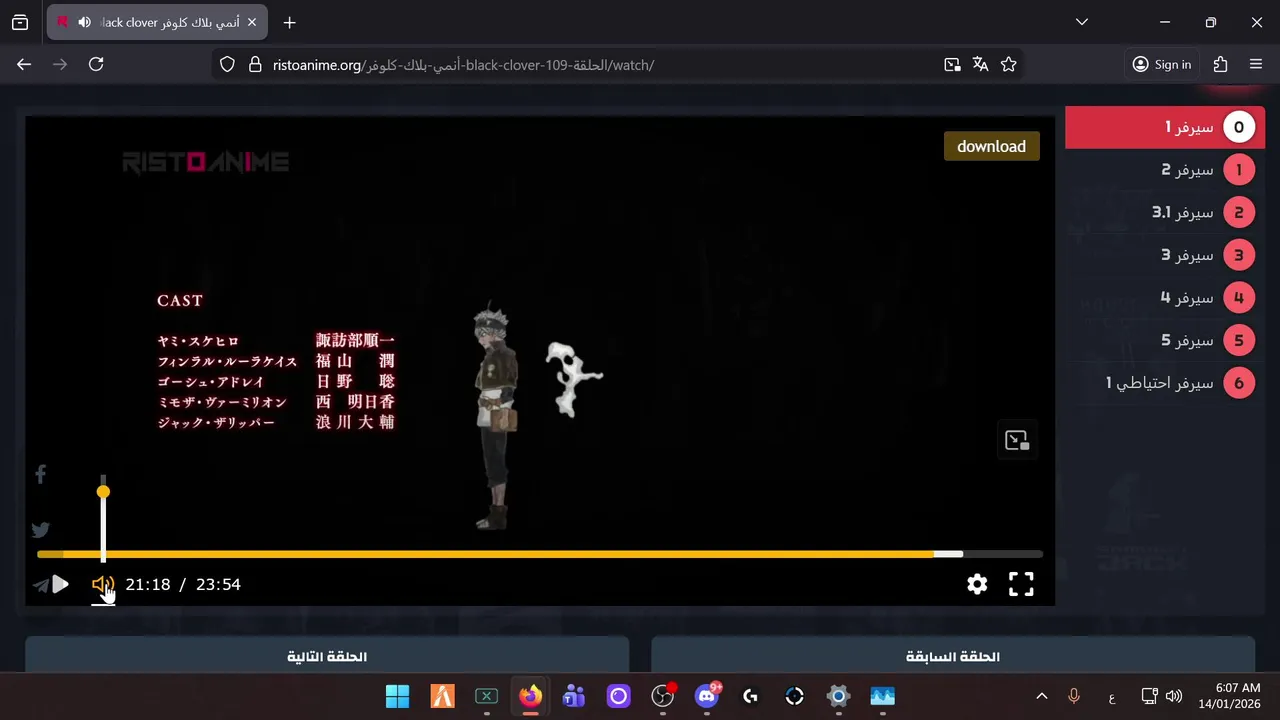Open Firefox View tab list
Screen dimensions: 1280x720
20,22
